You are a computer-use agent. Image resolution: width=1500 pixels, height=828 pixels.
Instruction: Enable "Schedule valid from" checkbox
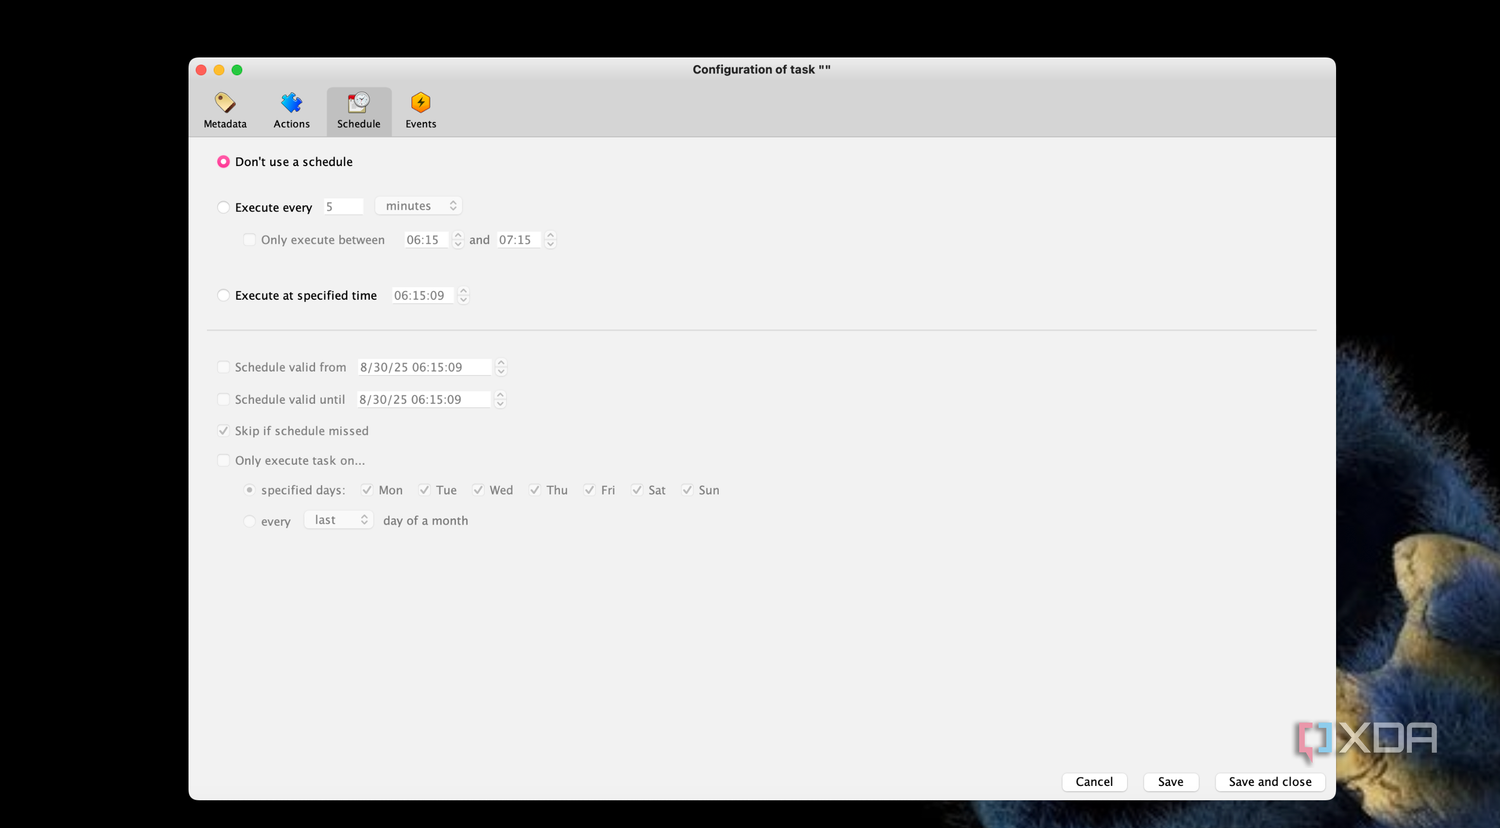(x=223, y=367)
